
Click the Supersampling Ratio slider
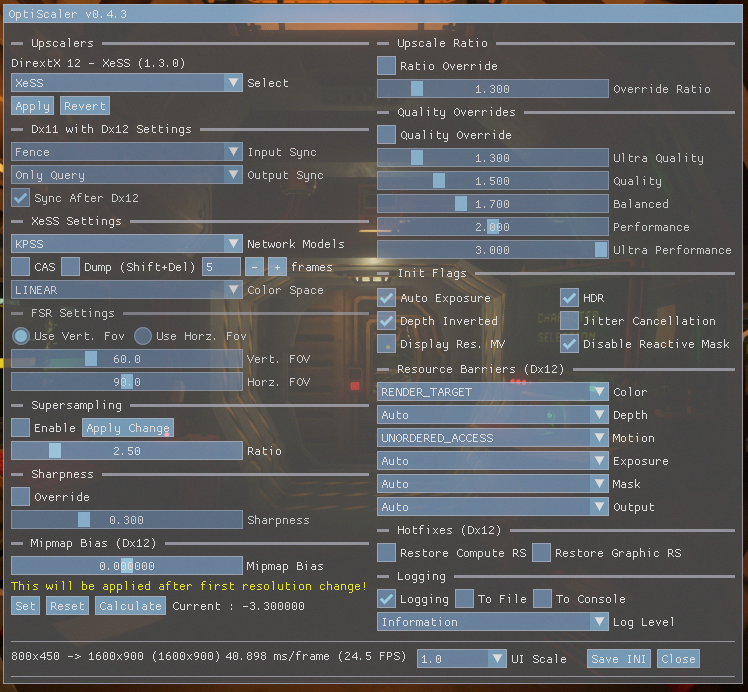[x=126, y=451]
